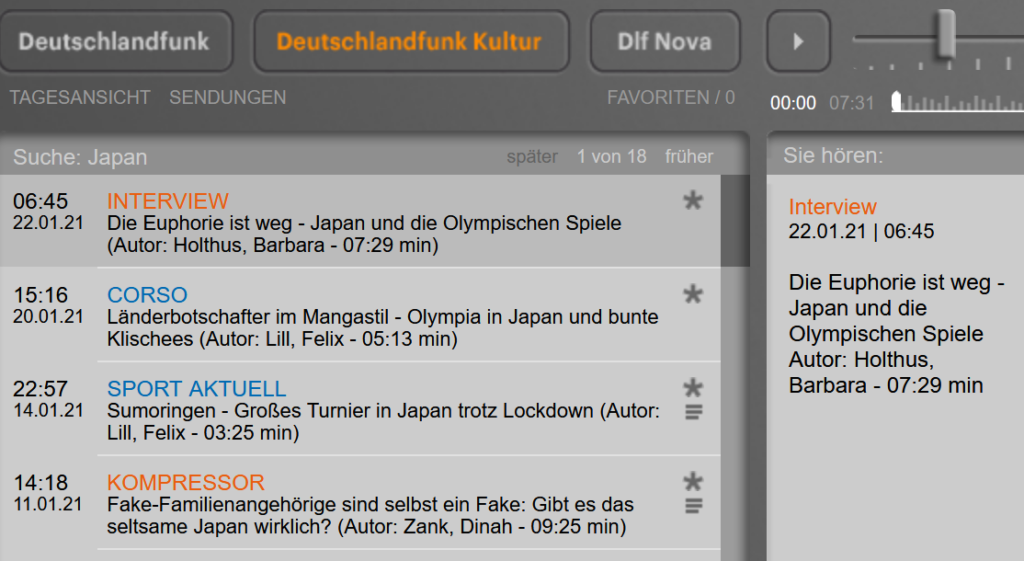Open FAVORITEN / 0 list
The image size is (1024, 561).
point(671,97)
